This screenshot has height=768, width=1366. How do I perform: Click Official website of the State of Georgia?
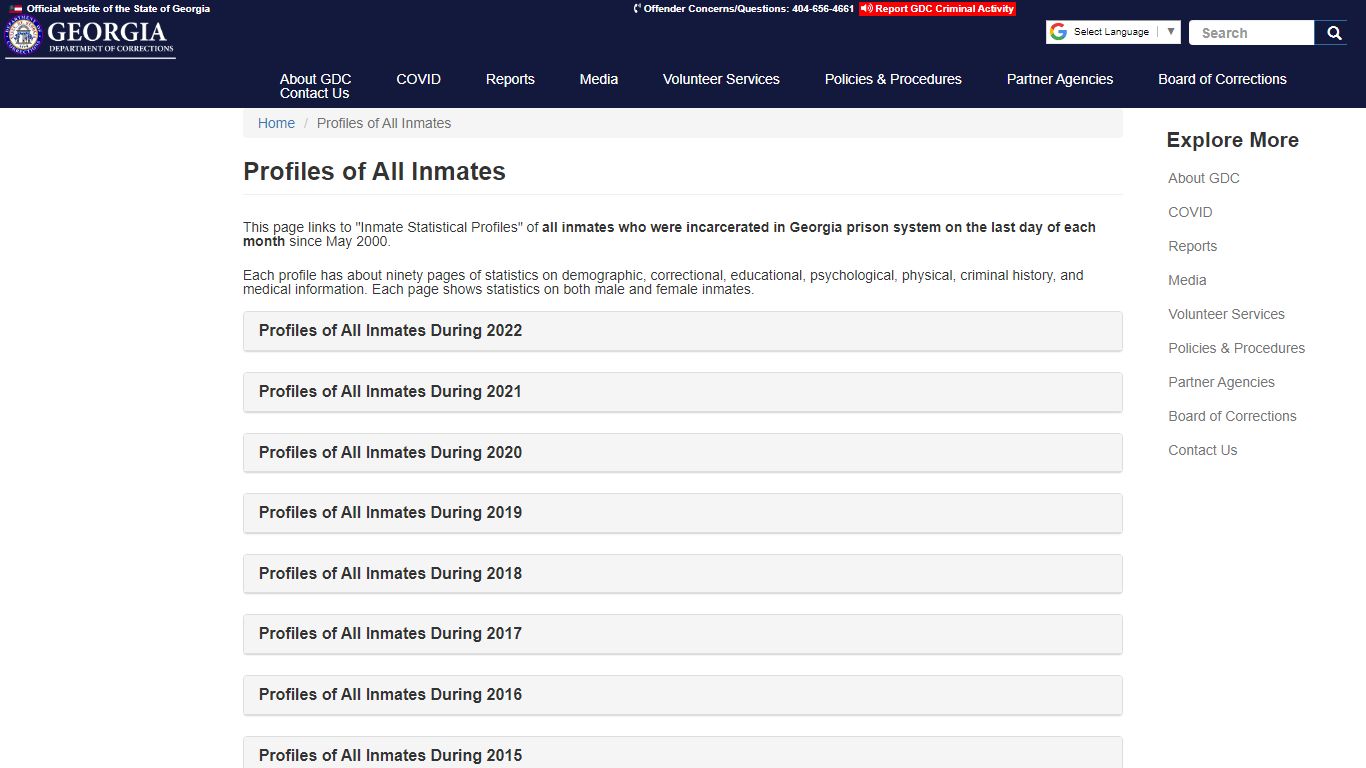[x=118, y=9]
